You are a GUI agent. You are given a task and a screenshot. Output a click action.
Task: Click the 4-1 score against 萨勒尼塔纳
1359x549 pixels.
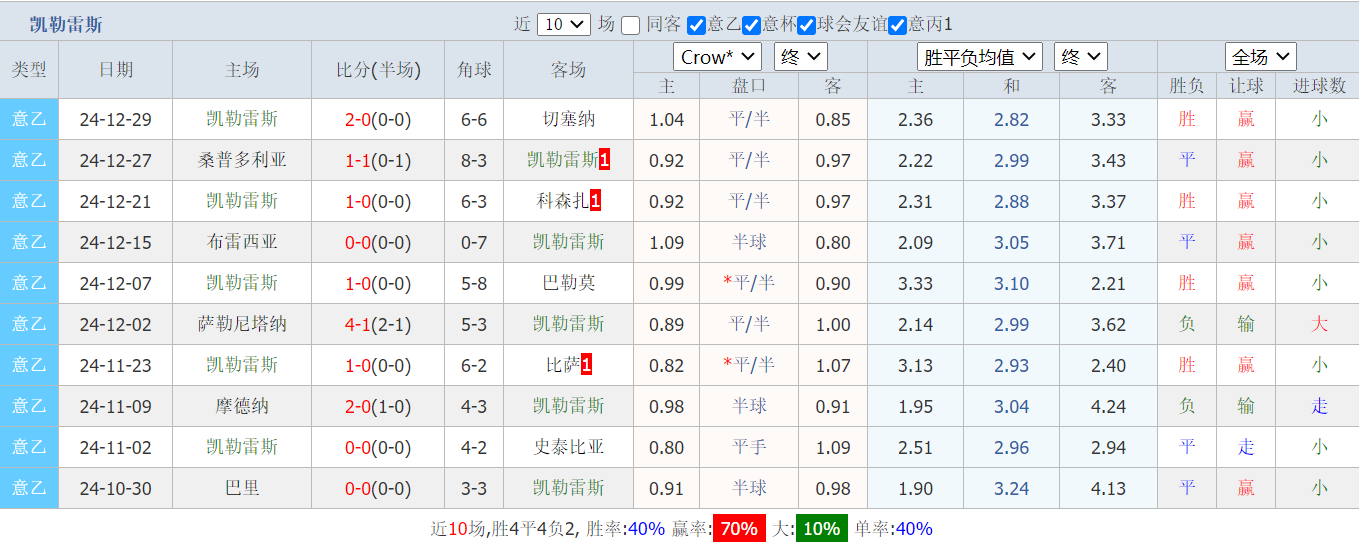click(357, 324)
